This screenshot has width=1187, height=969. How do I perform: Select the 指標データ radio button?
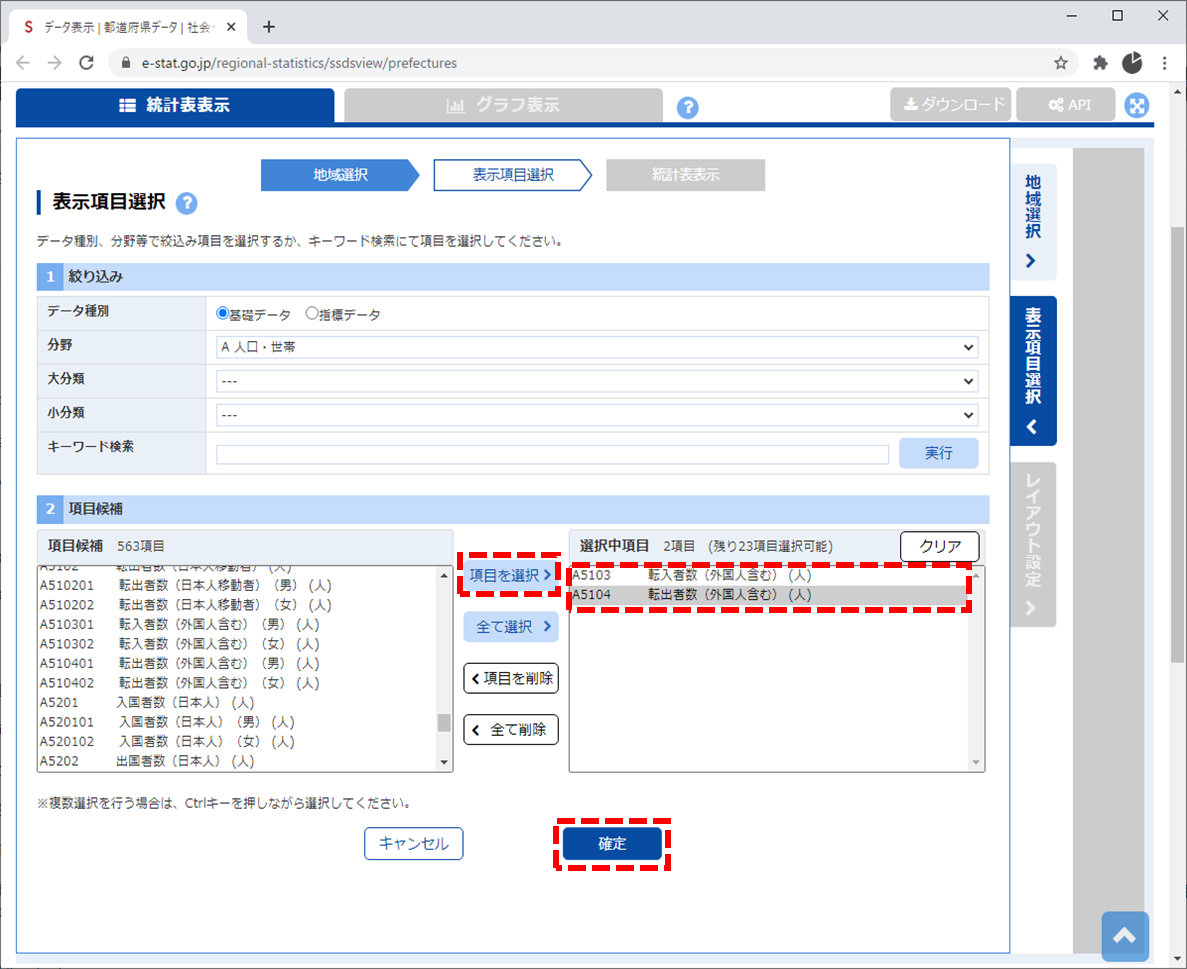(312, 313)
